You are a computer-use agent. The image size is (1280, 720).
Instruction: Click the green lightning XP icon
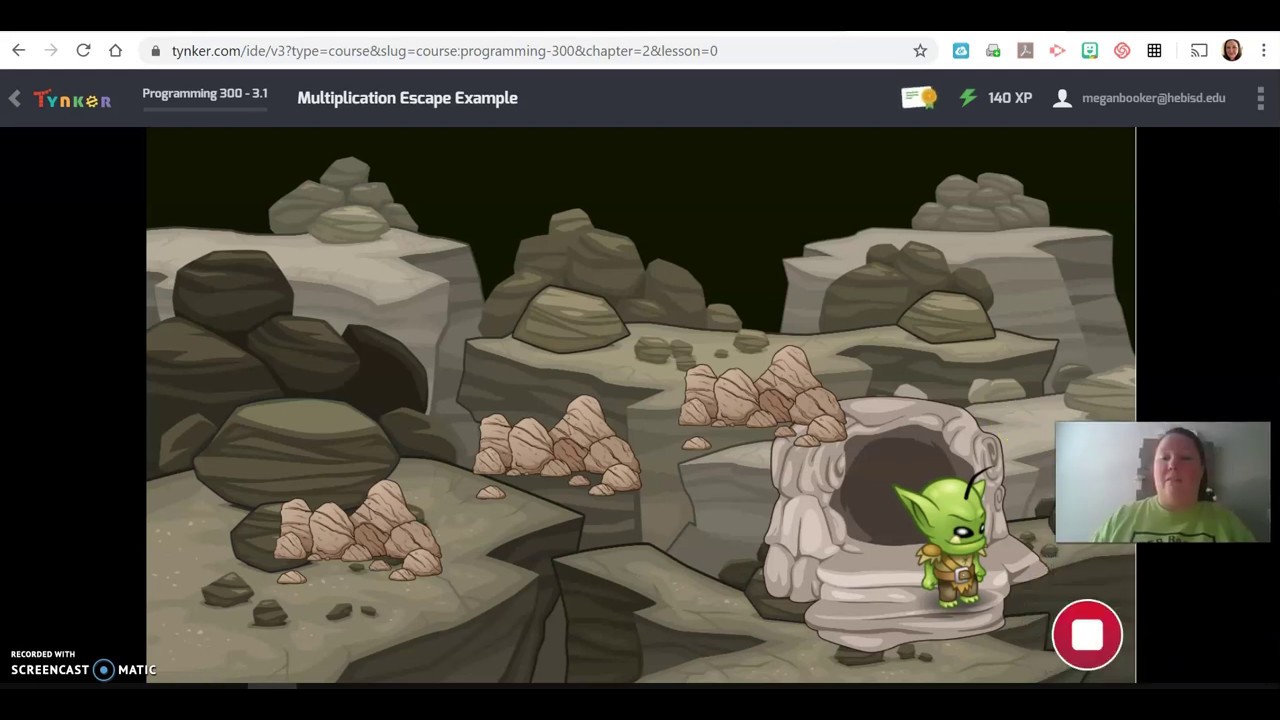pyautogui.click(x=967, y=98)
